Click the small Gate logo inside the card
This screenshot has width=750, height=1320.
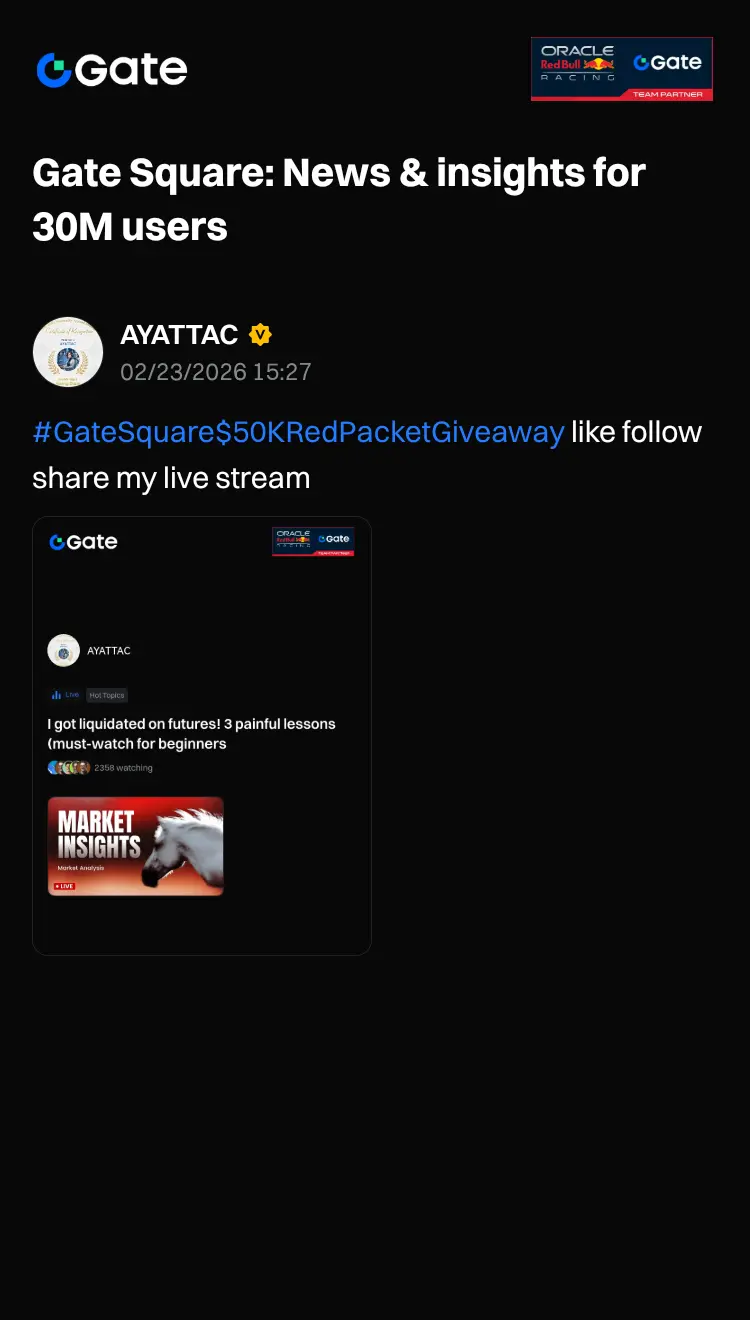[83, 542]
